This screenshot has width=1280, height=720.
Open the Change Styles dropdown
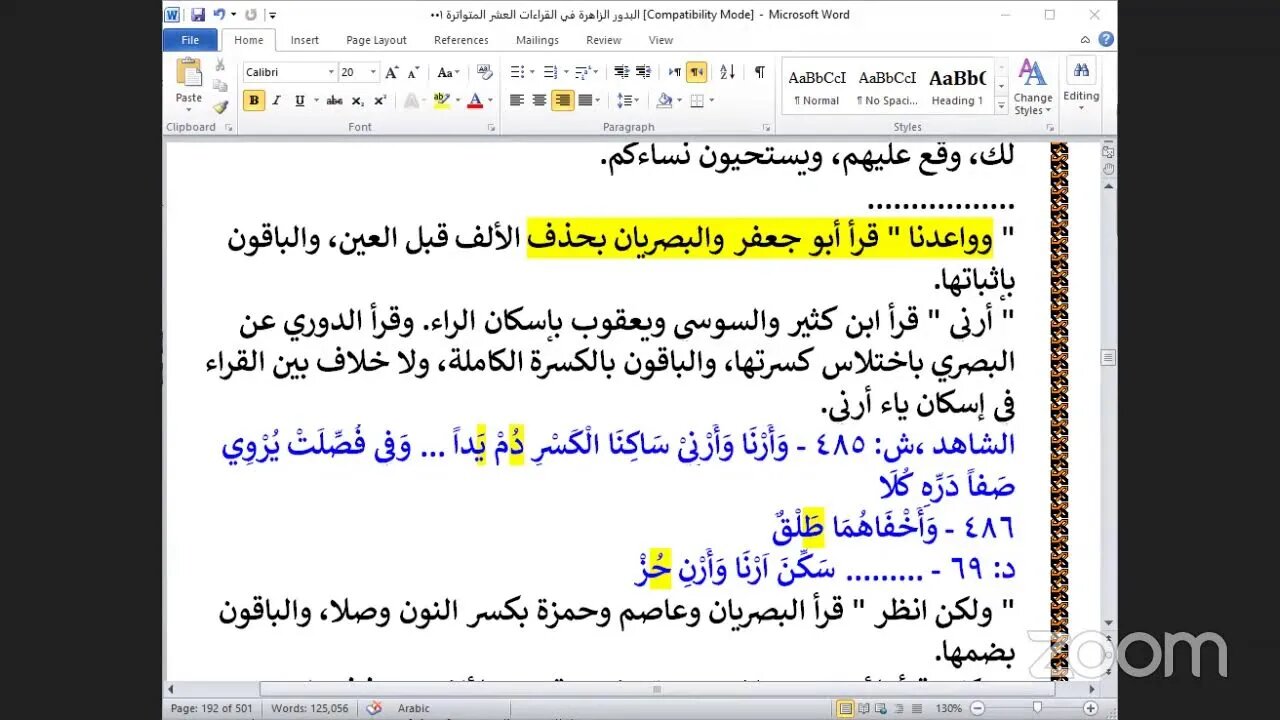(x=1032, y=86)
